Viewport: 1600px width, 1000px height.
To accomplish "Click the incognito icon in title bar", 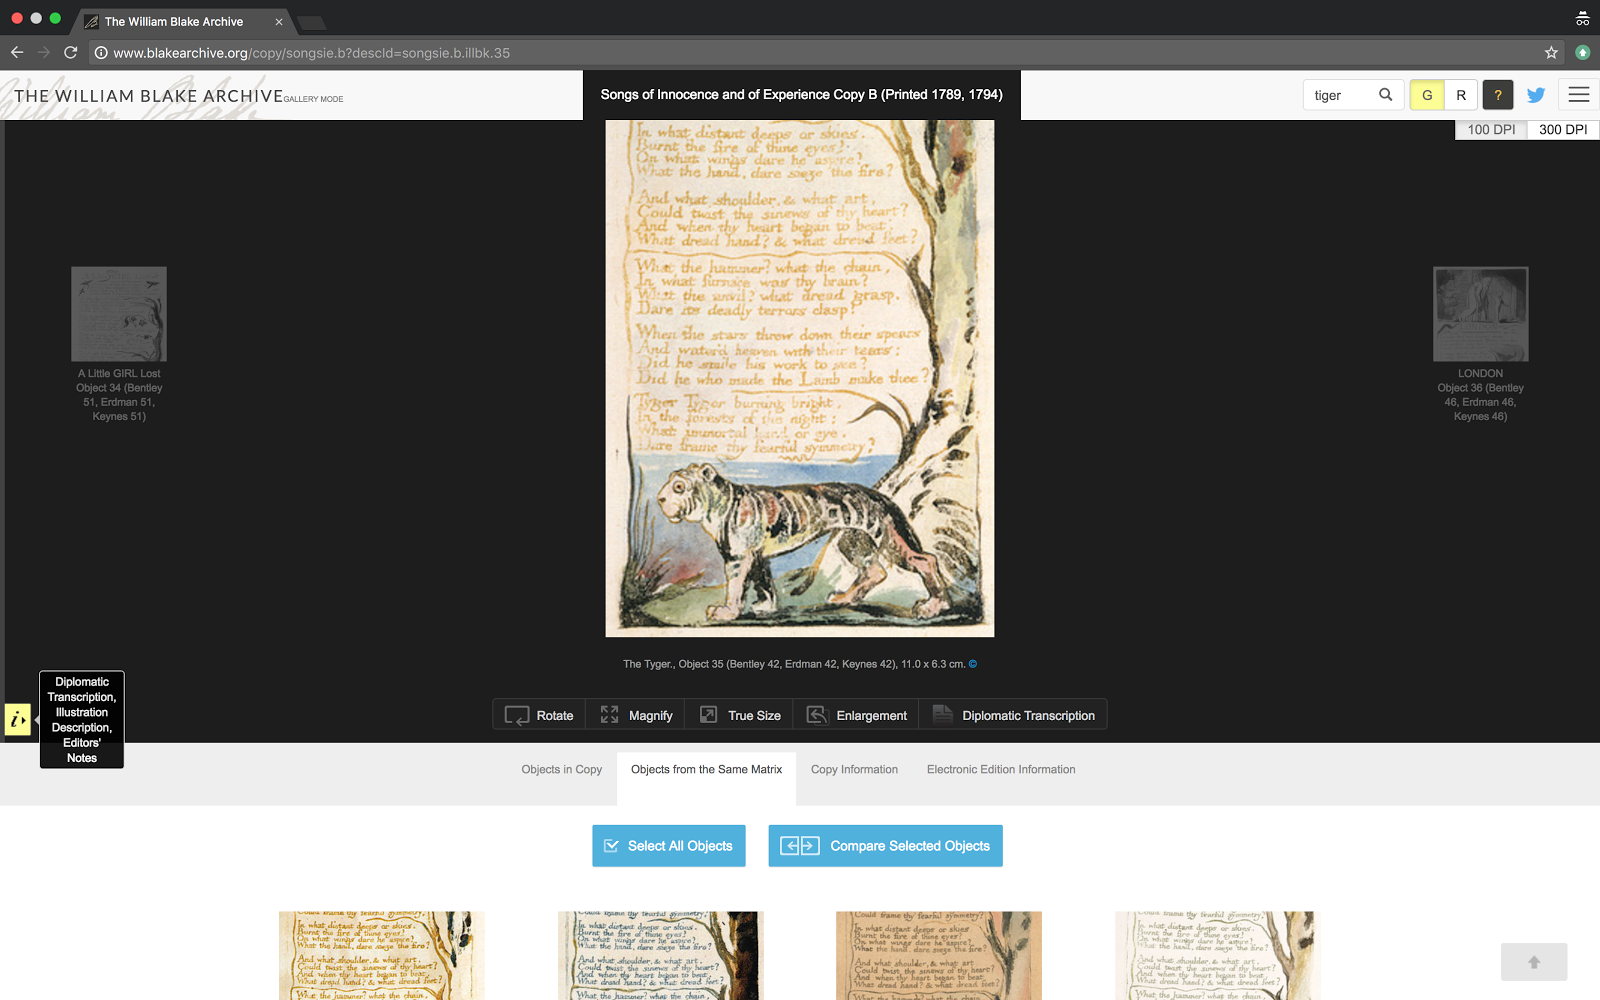I will 1582,18.
